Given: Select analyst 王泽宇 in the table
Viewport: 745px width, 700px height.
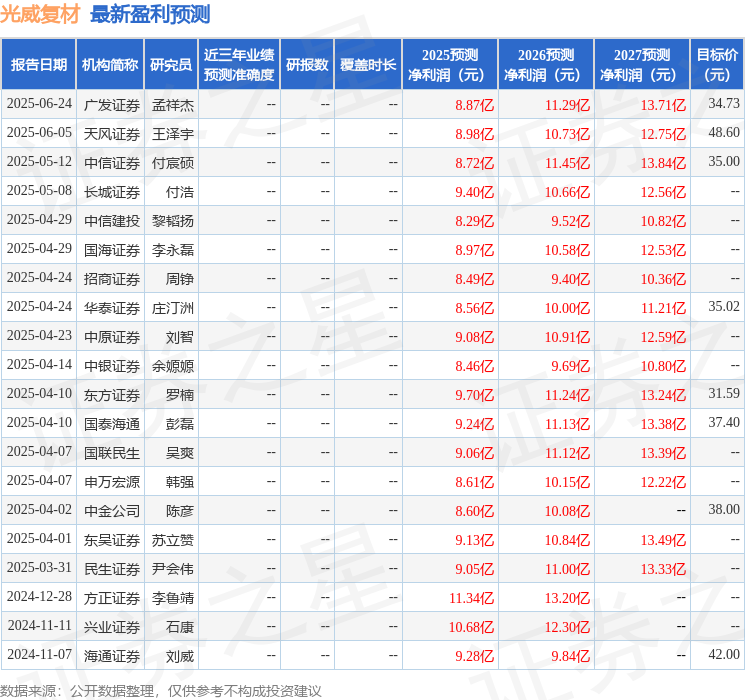Looking at the screenshot, I should (173, 133).
